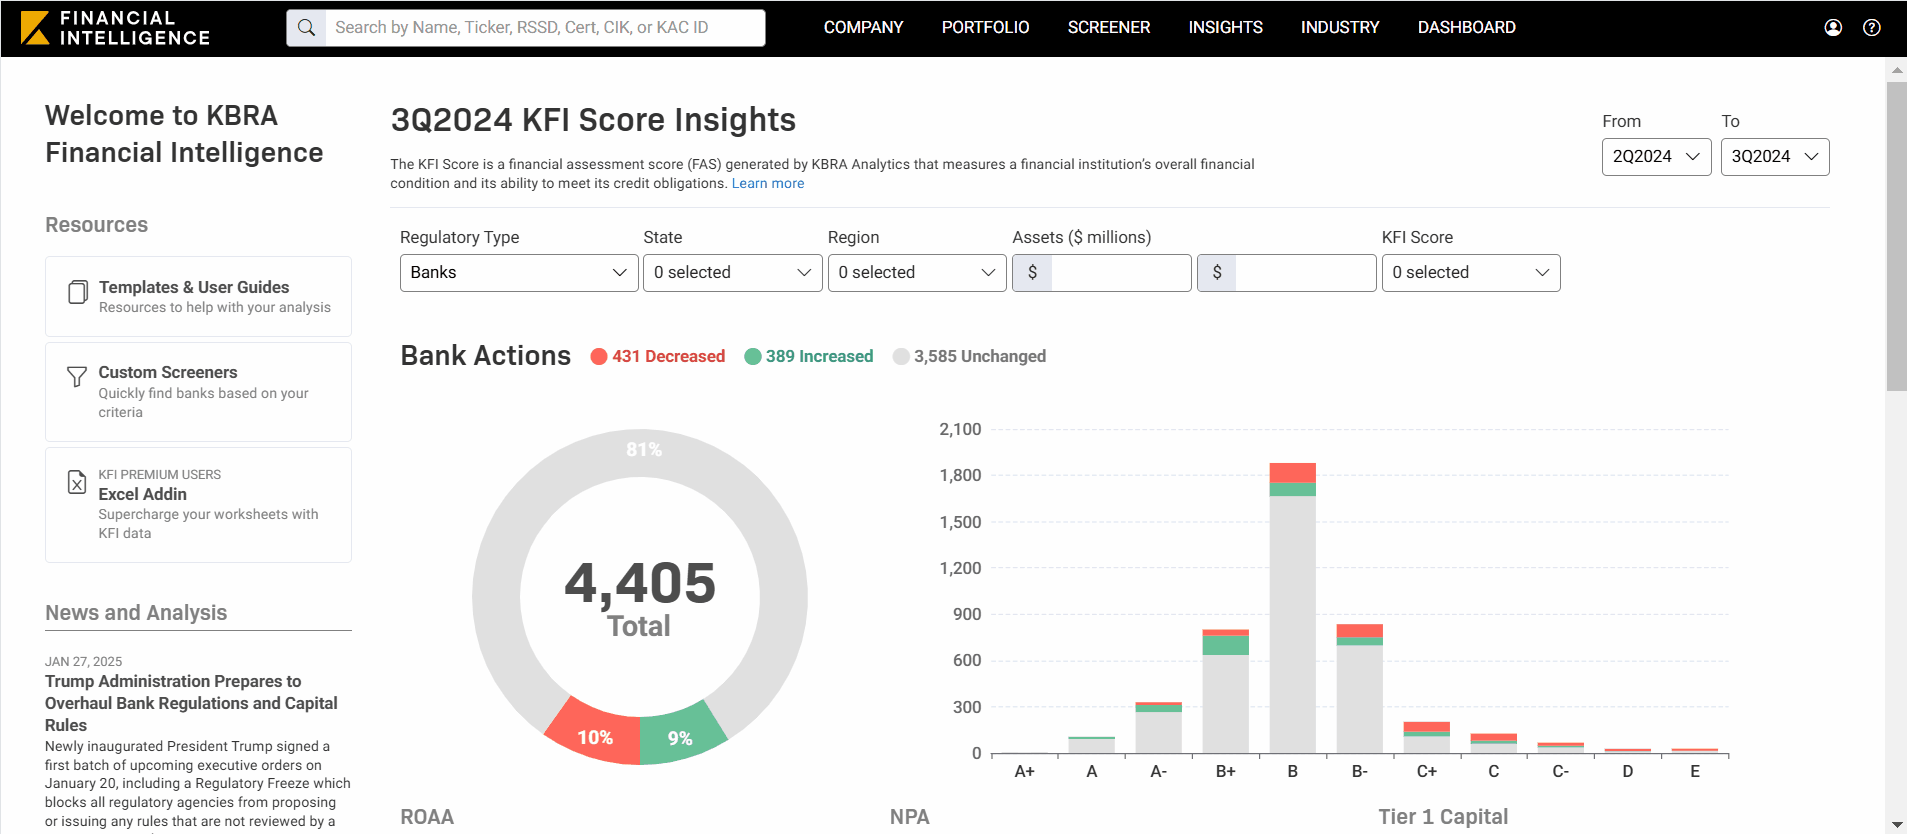The width and height of the screenshot is (1907, 834).
Task: Click the B score bar in chart
Action: point(1292,608)
